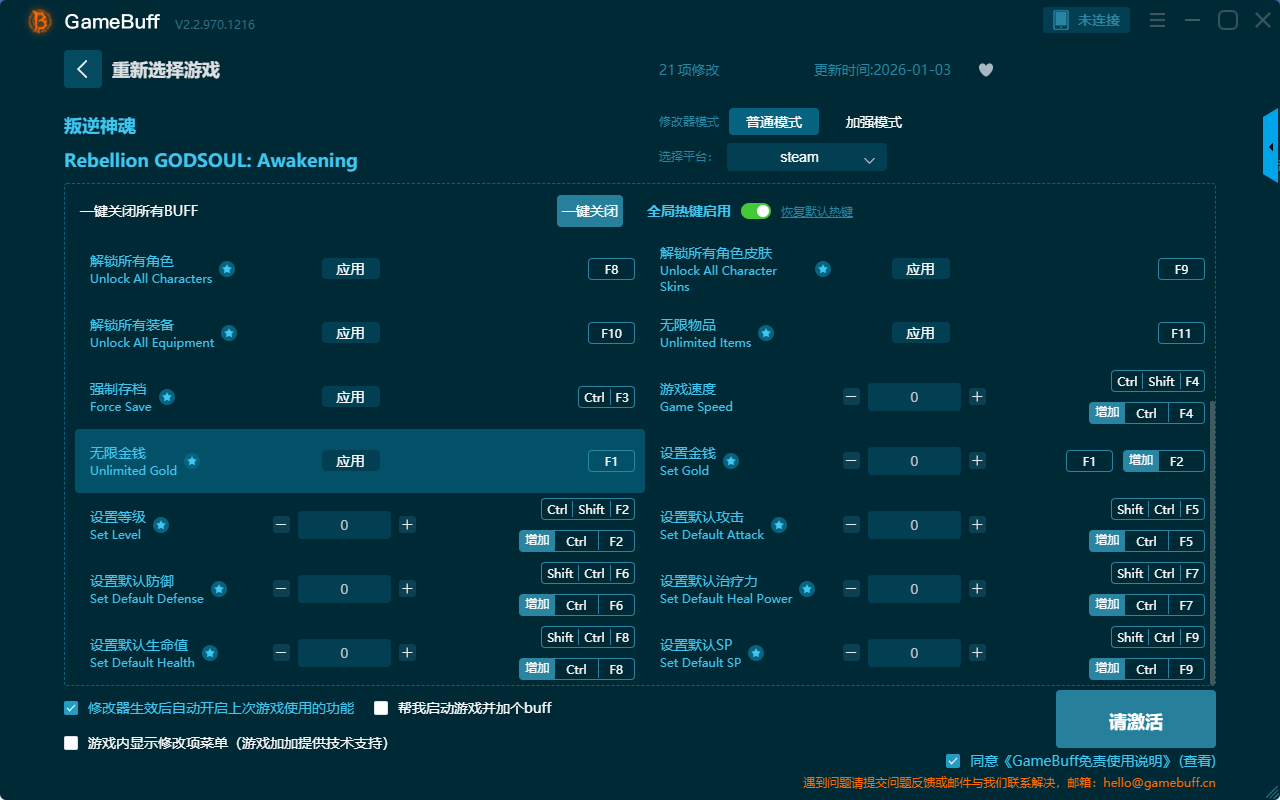This screenshot has height=800, width=1280.
Task: Open the steam platform dropdown
Action: click(x=807, y=157)
